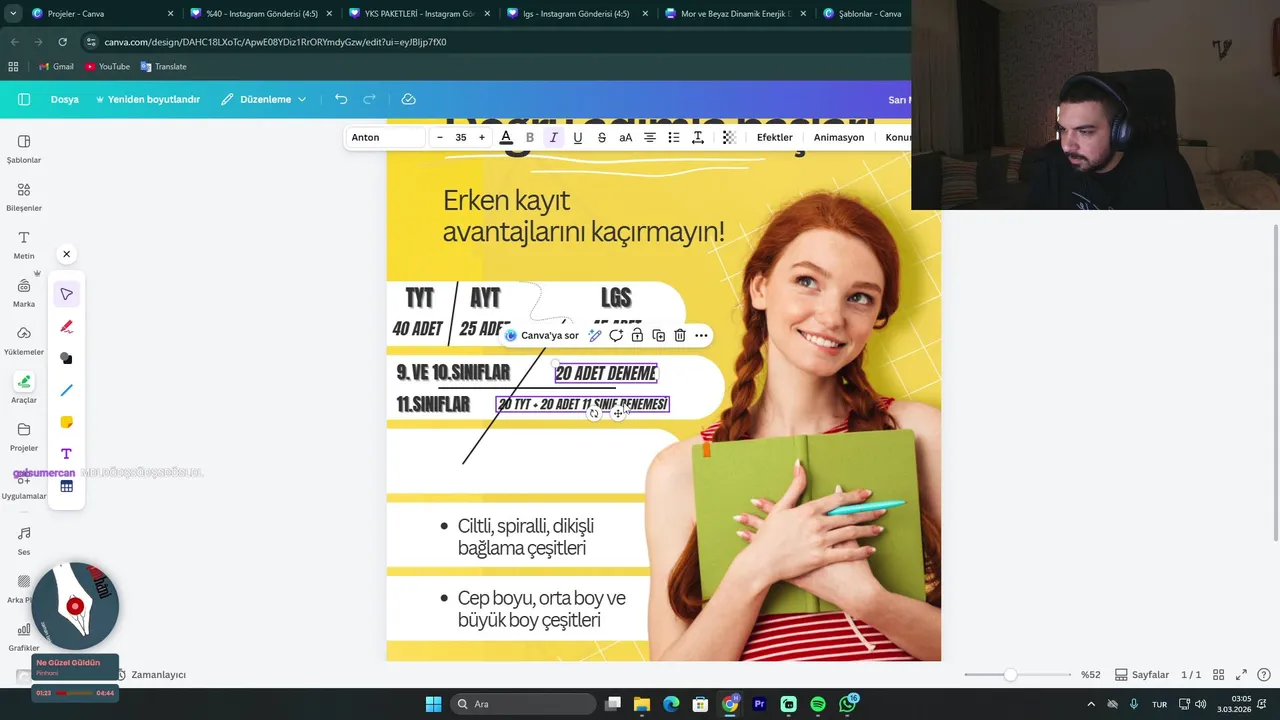Open Spotify from the taskbar
1280x720 pixels.
click(818, 704)
